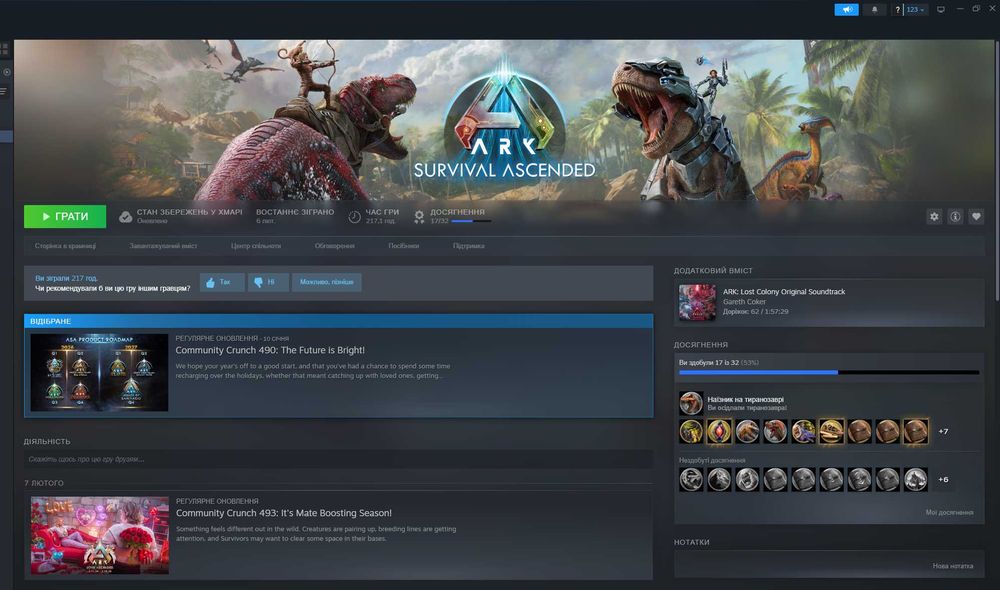
Task: Open the Завантажуваний вміст tab
Action: pyautogui.click(x=163, y=246)
